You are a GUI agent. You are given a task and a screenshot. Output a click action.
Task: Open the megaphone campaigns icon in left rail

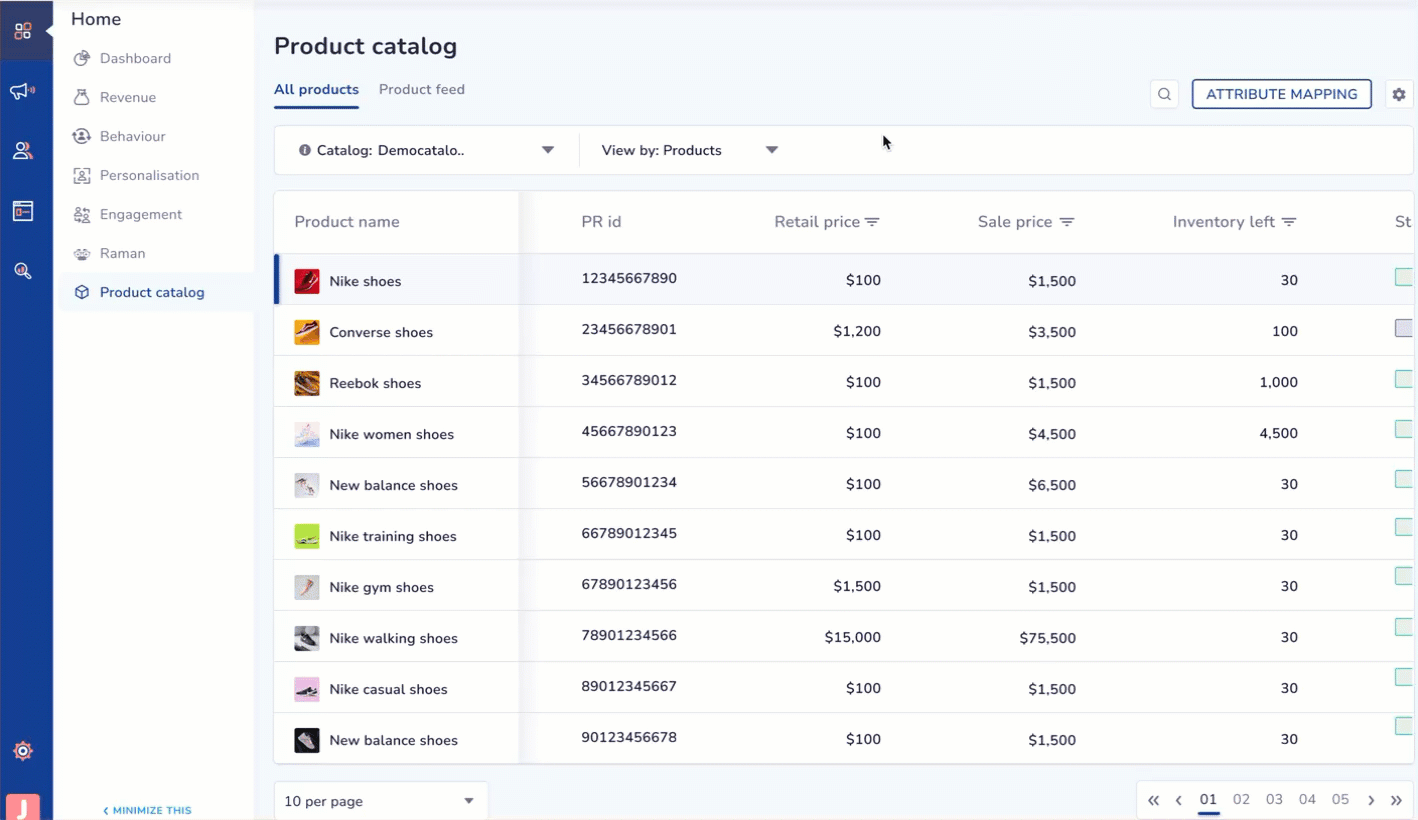[x=22, y=91]
